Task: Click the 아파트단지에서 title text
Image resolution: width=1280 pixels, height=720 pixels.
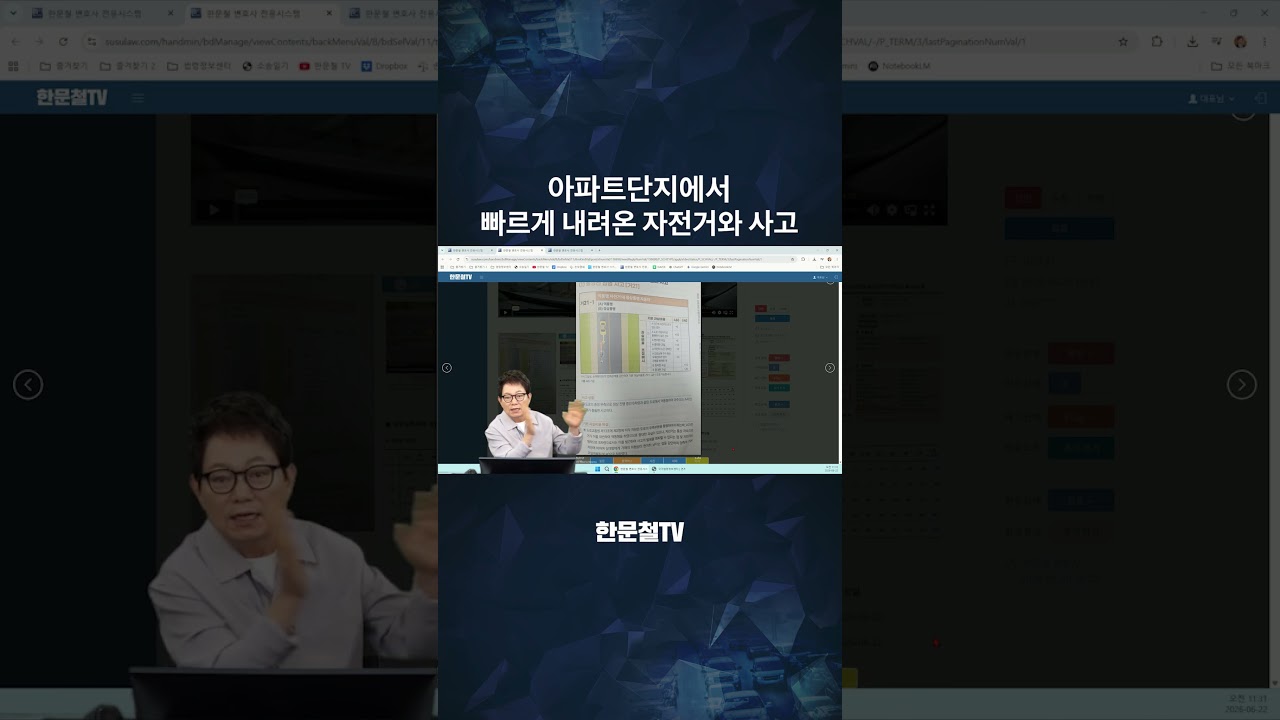Action: [x=639, y=188]
